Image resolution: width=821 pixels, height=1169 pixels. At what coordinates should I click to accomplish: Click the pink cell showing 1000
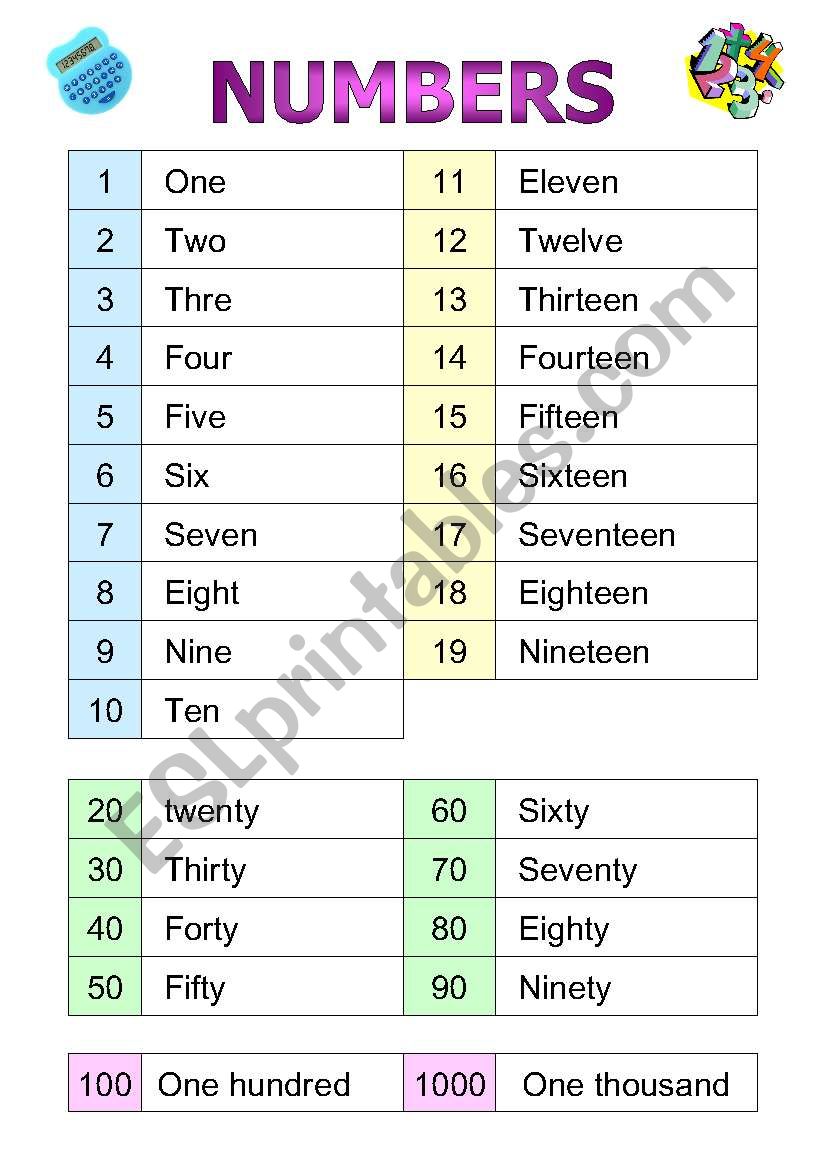450,1085
